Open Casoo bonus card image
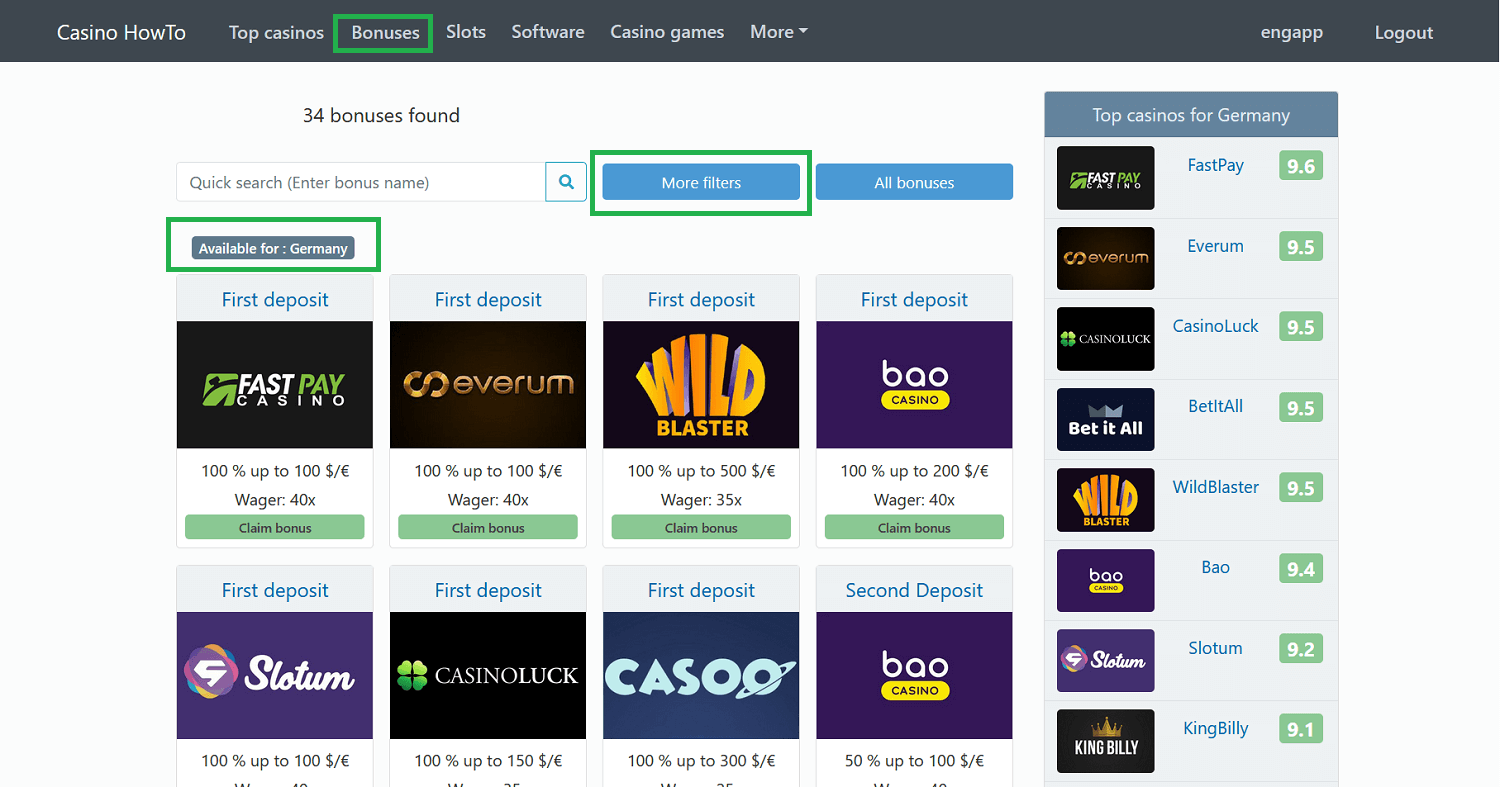 coord(701,676)
